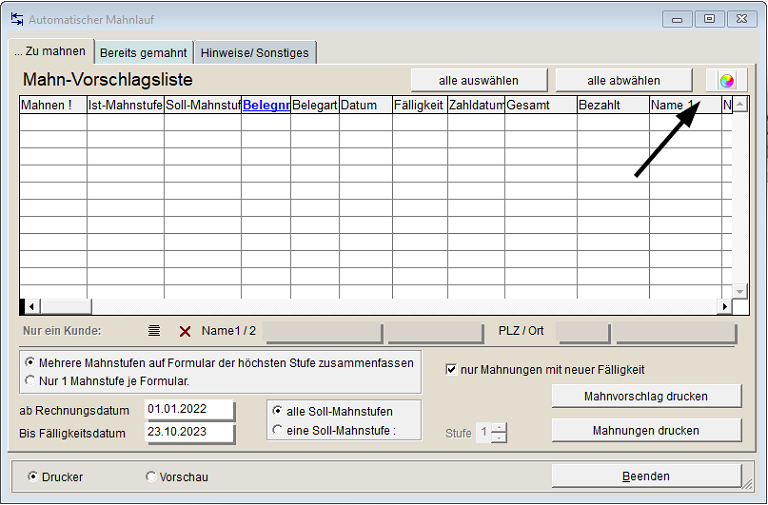Click the Gesamt column header
768x505 pixels.
(x=541, y=105)
